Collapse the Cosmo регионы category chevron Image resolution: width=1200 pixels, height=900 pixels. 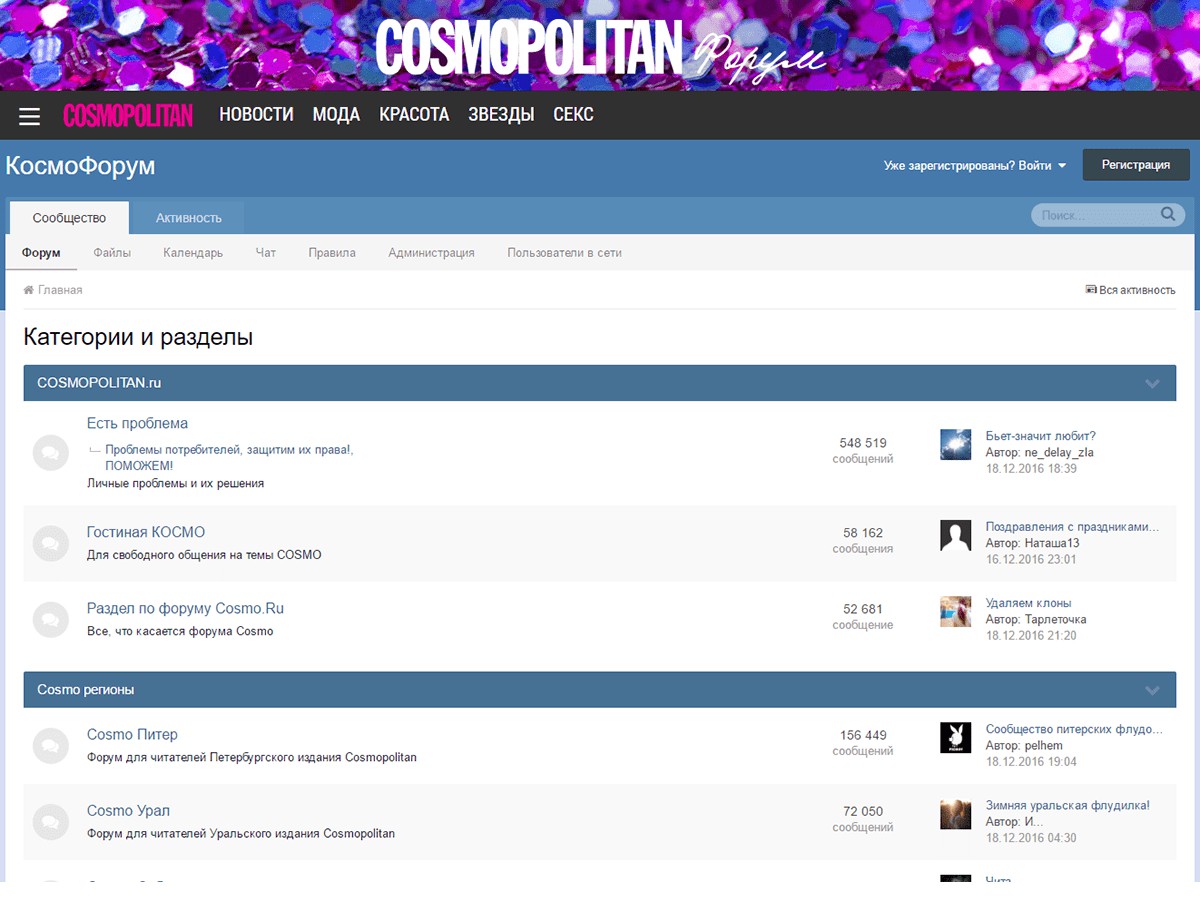pyautogui.click(x=1152, y=690)
